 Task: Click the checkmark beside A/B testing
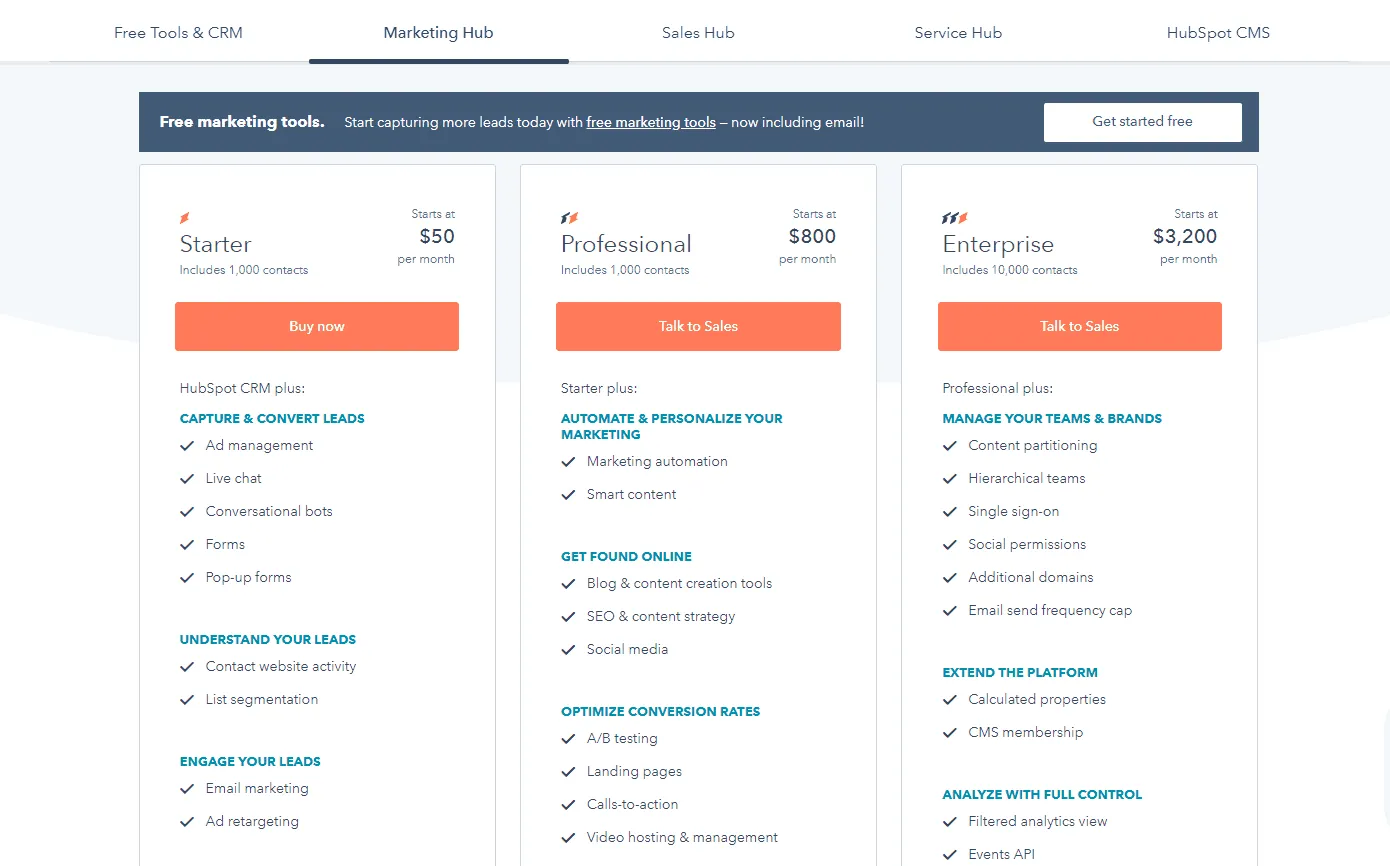click(568, 739)
